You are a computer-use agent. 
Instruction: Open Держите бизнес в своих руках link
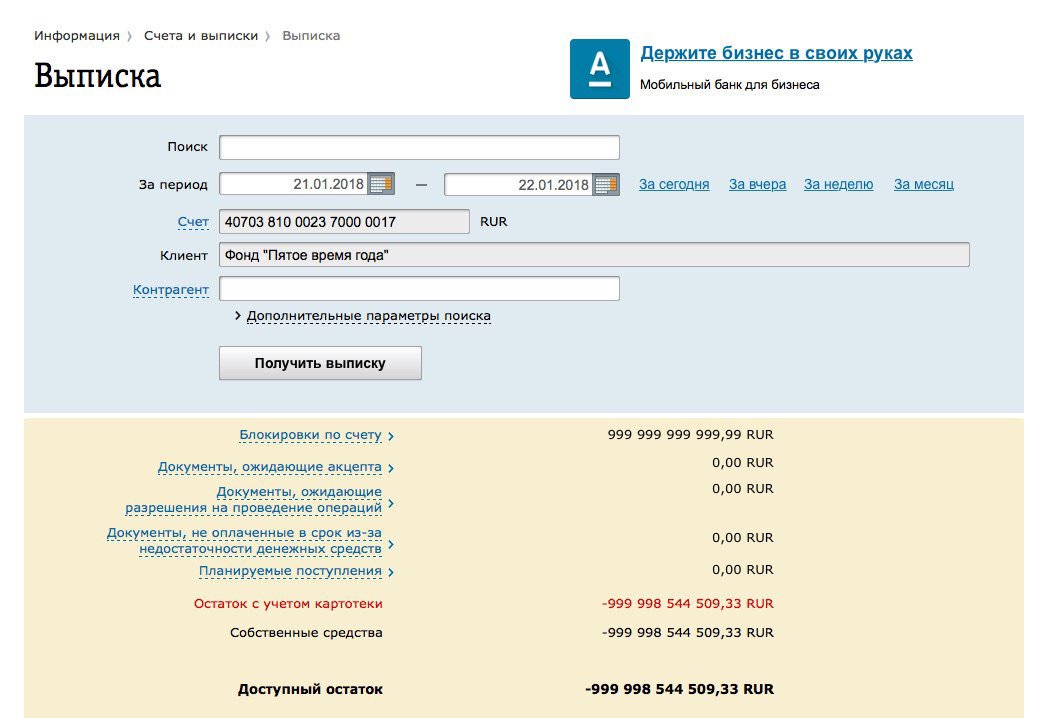coord(776,53)
